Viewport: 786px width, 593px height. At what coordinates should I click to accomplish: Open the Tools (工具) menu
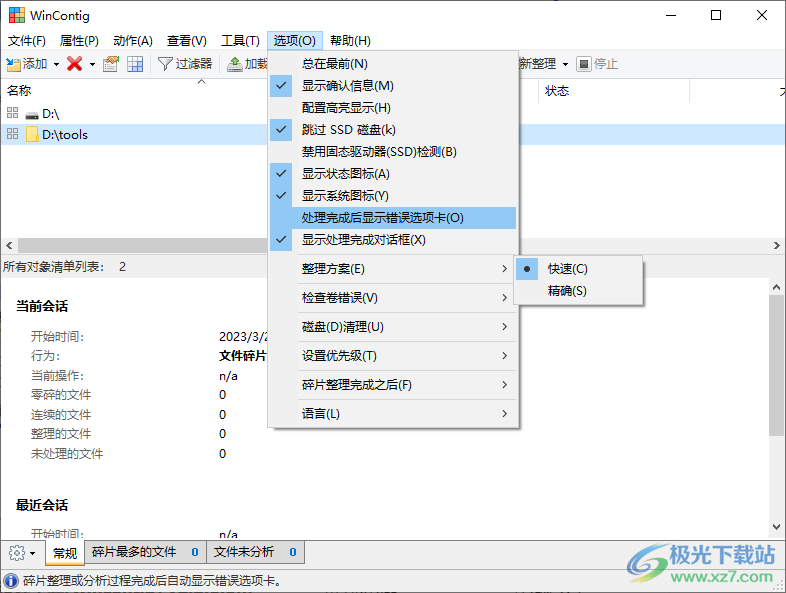pos(241,41)
